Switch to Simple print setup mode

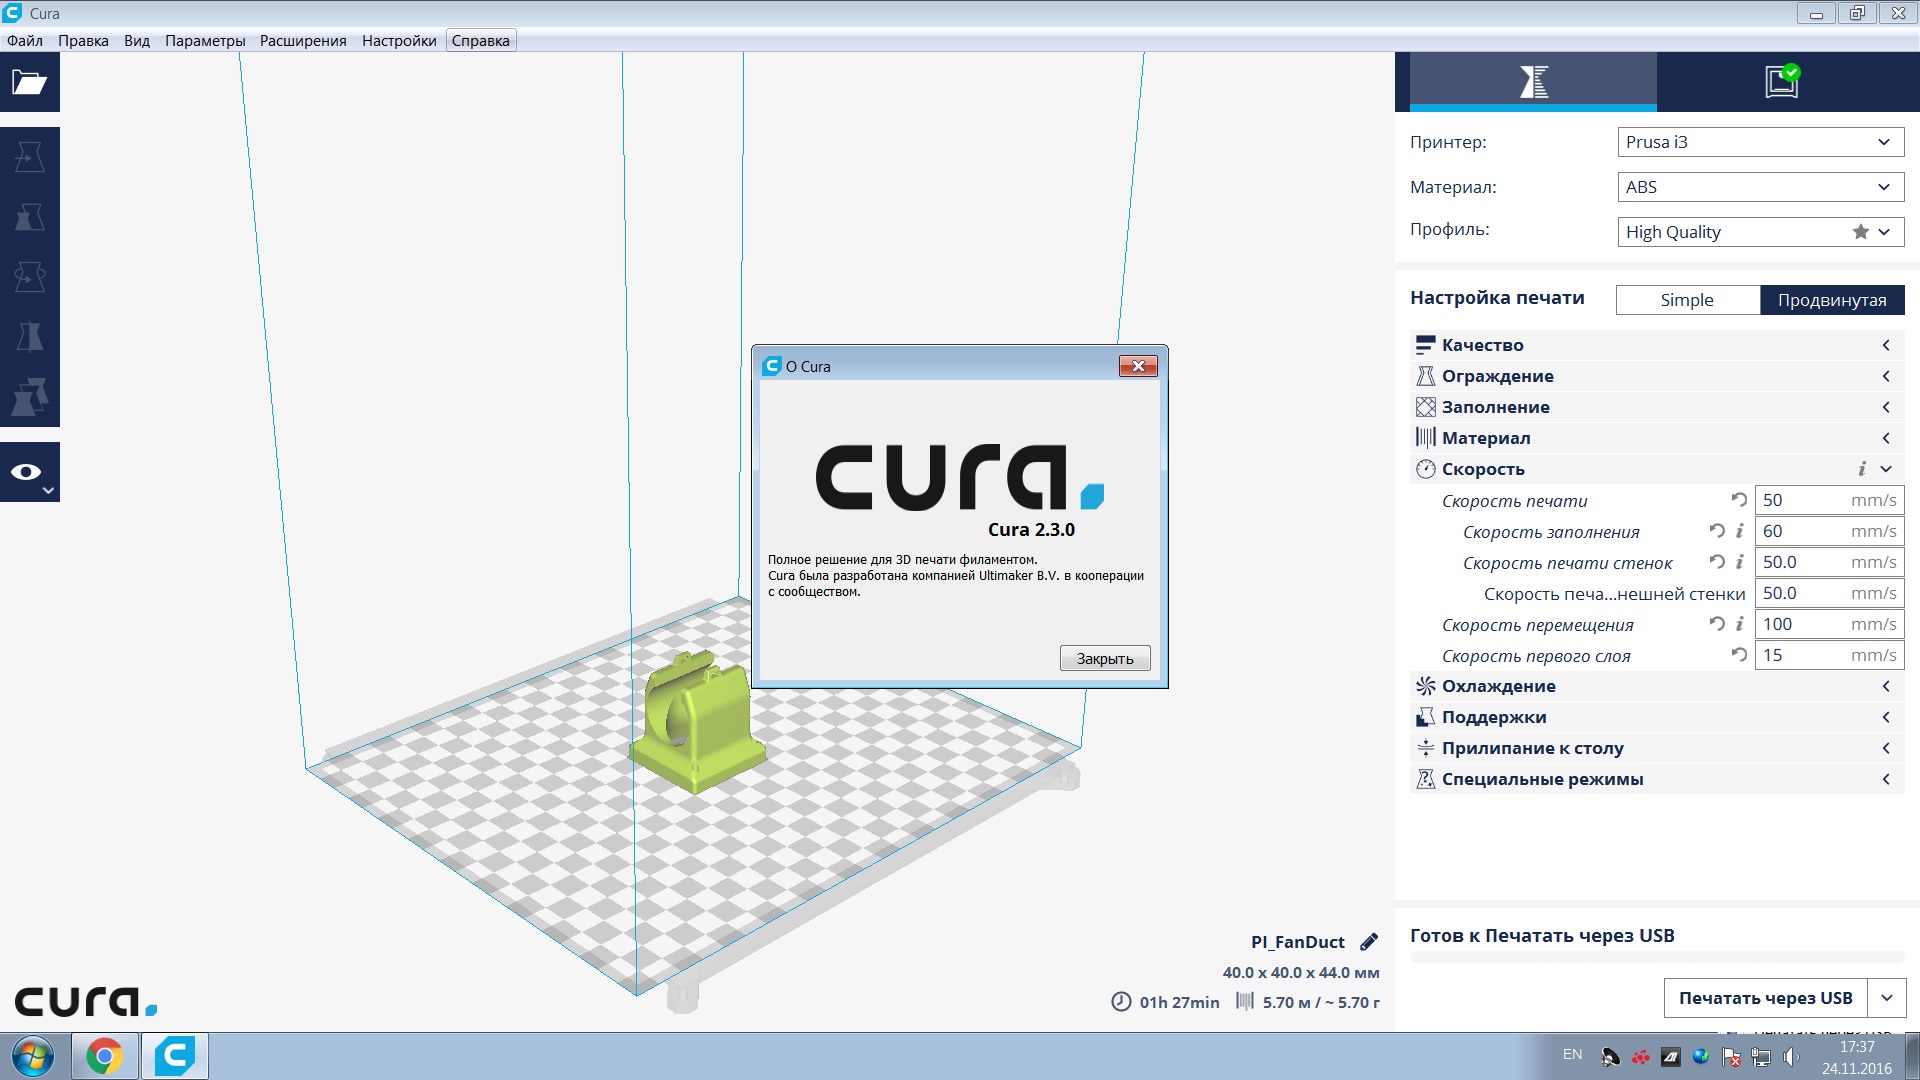point(1687,300)
